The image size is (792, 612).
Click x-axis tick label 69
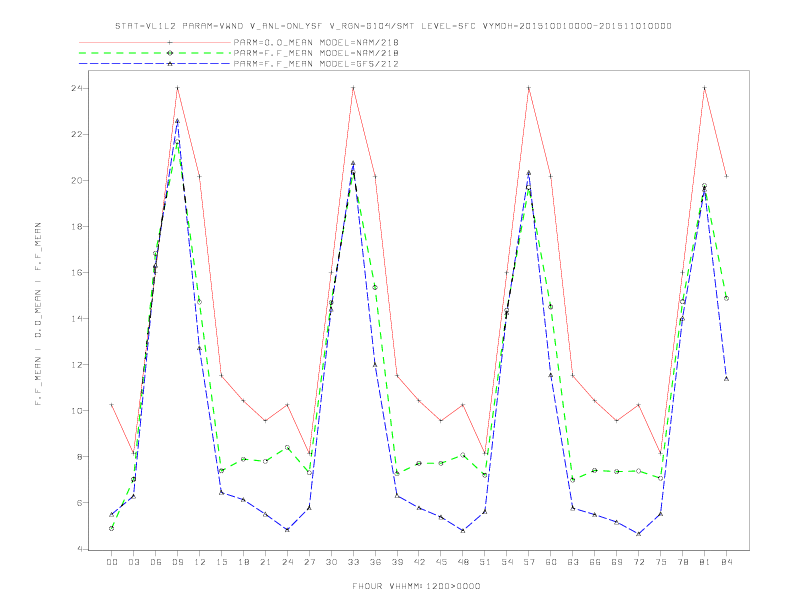[617, 562]
